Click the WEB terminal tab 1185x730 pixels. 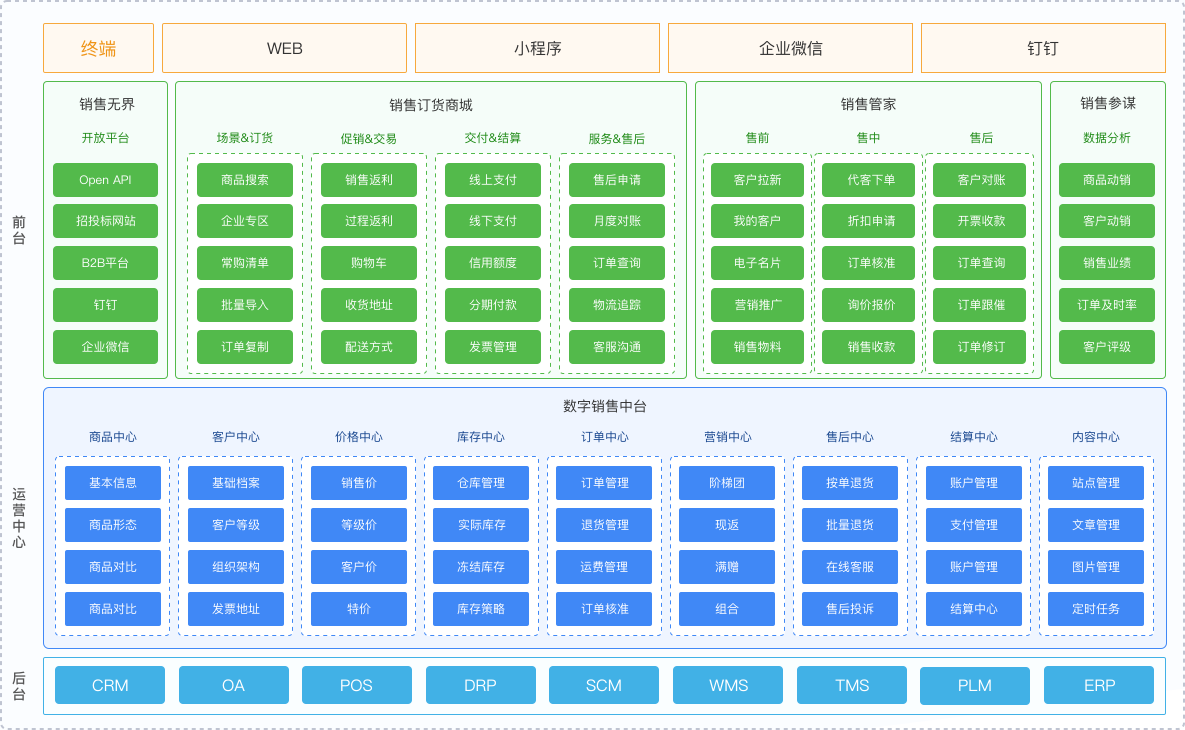284,48
